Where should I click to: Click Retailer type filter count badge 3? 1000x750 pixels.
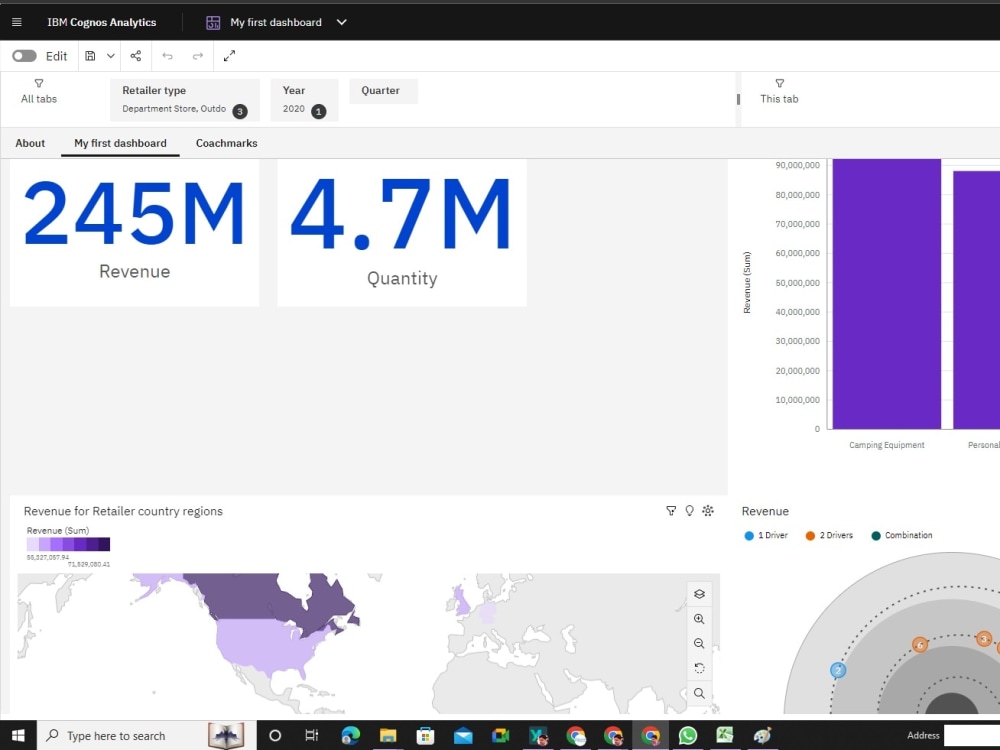coord(240,111)
